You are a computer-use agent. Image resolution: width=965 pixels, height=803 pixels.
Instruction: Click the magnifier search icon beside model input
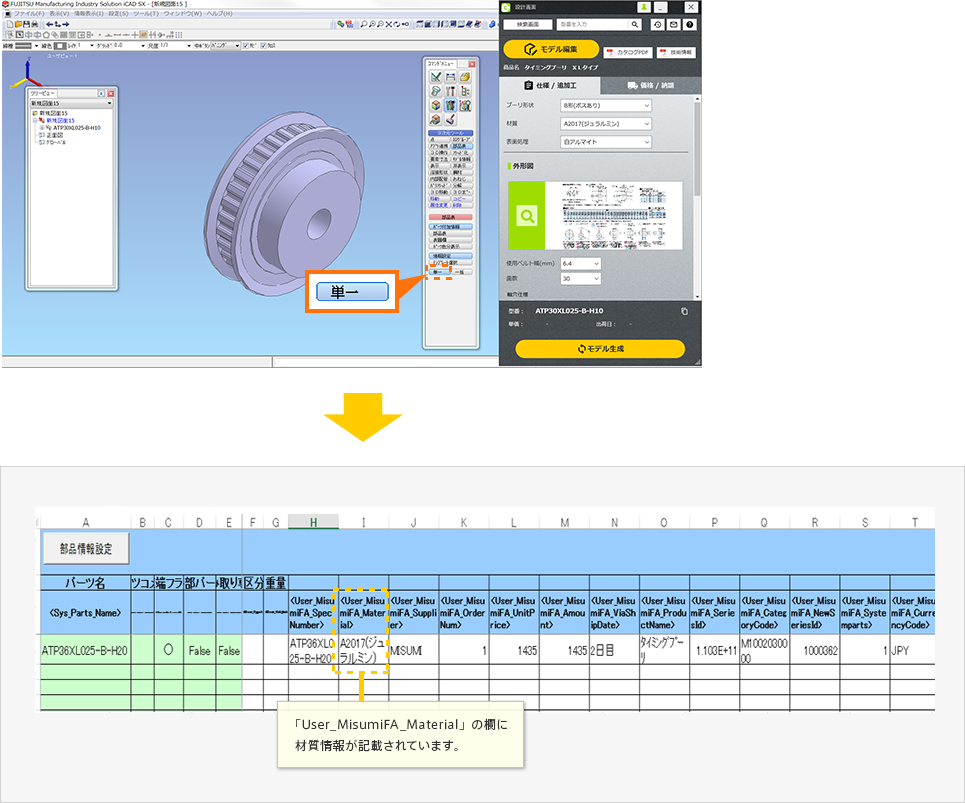pyautogui.click(x=634, y=25)
